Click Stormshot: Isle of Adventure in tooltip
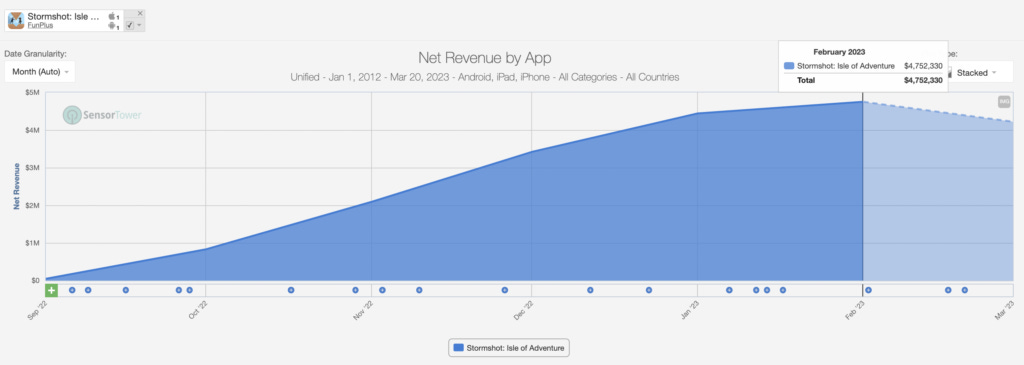1024x365 pixels. [x=845, y=66]
